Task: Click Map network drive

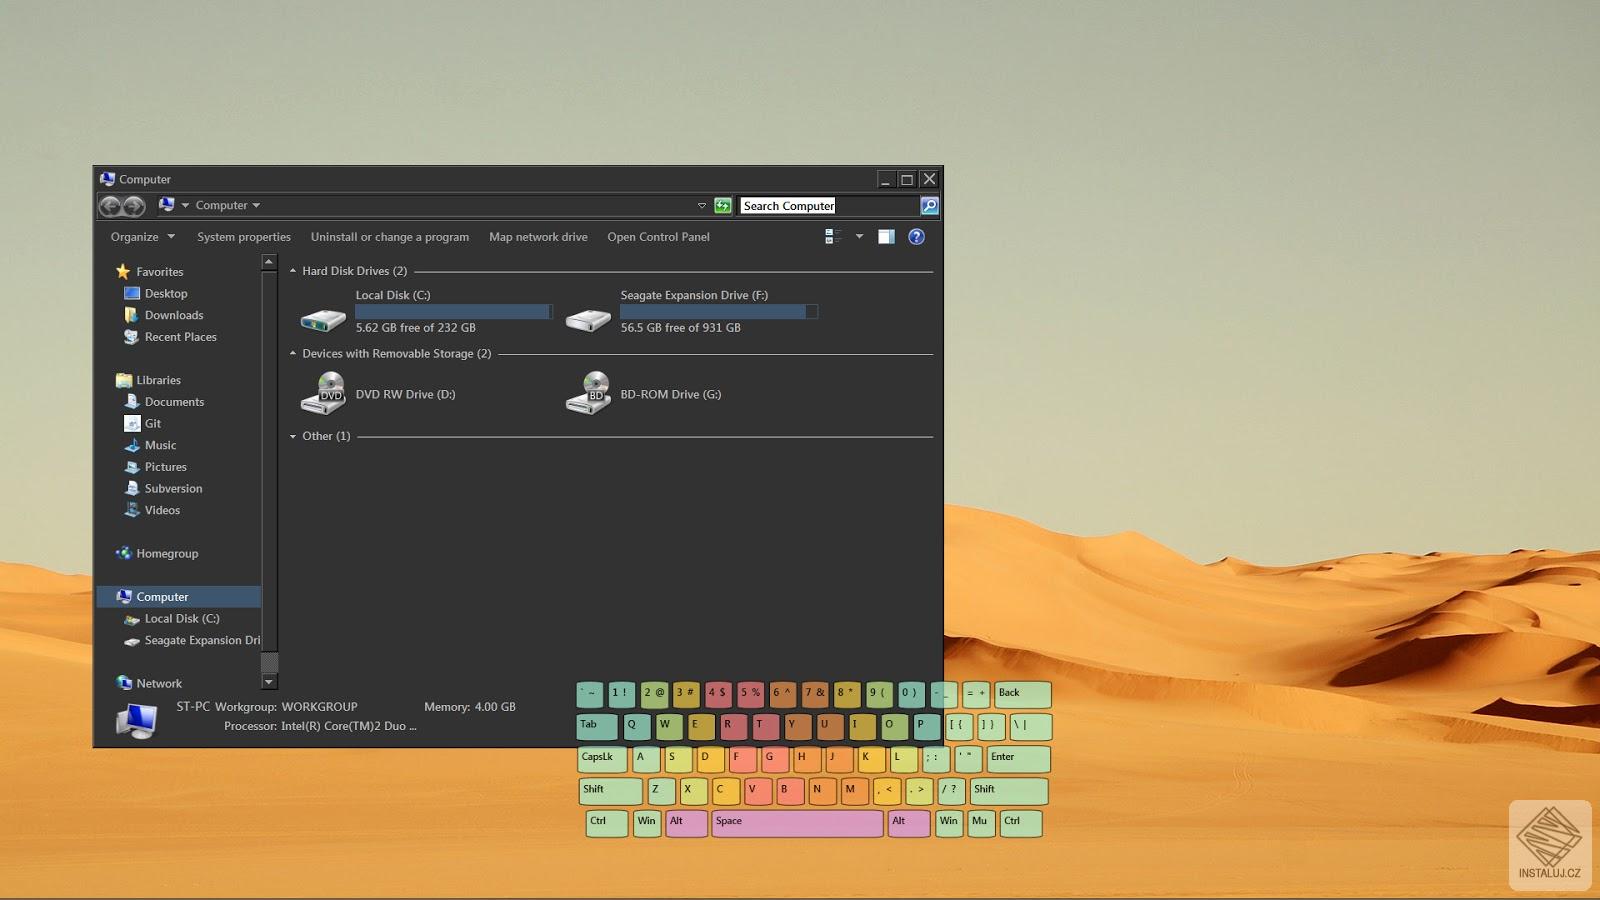Action: (538, 237)
